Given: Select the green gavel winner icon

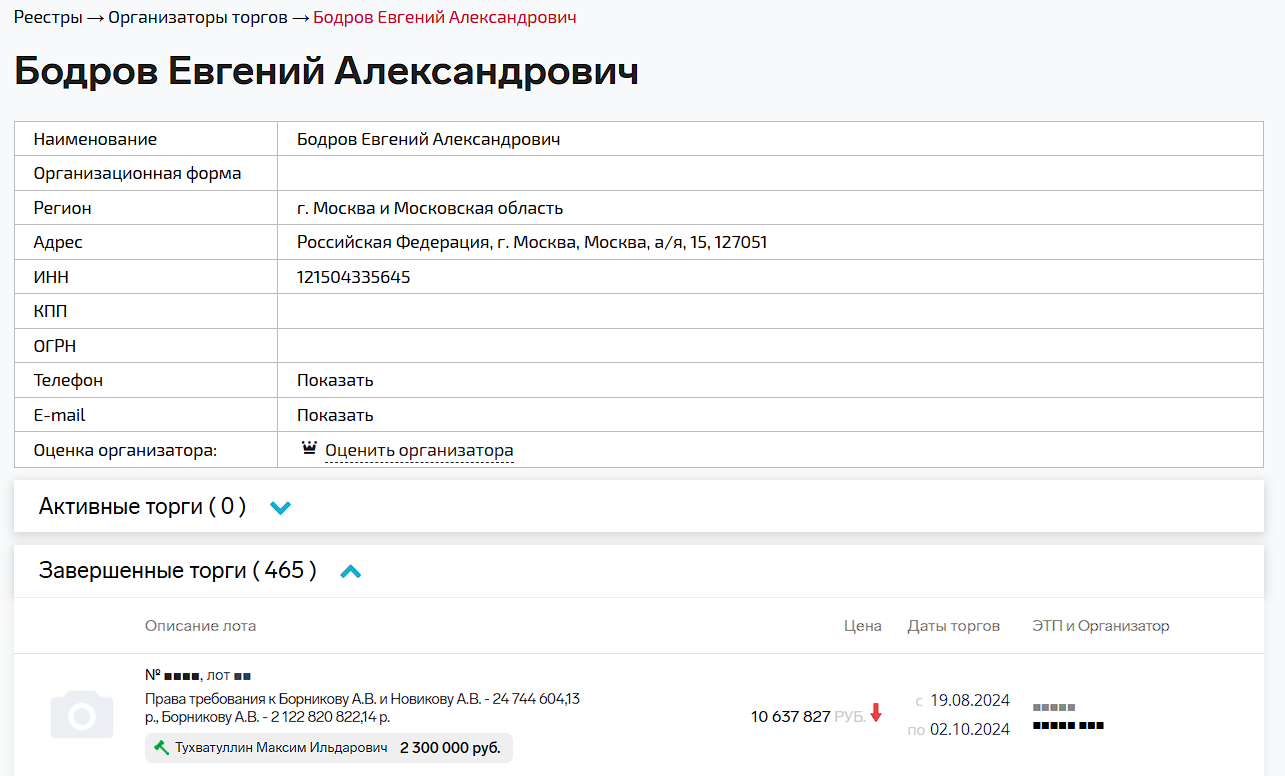Looking at the screenshot, I should click(162, 747).
